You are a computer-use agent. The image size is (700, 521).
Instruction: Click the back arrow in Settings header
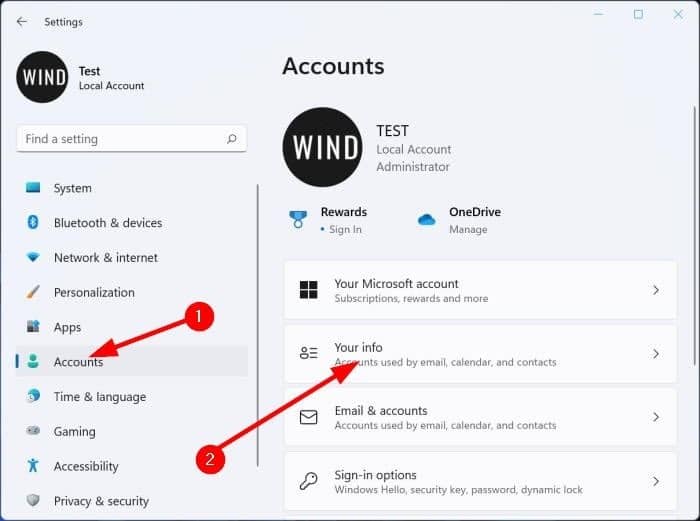(x=21, y=21)
